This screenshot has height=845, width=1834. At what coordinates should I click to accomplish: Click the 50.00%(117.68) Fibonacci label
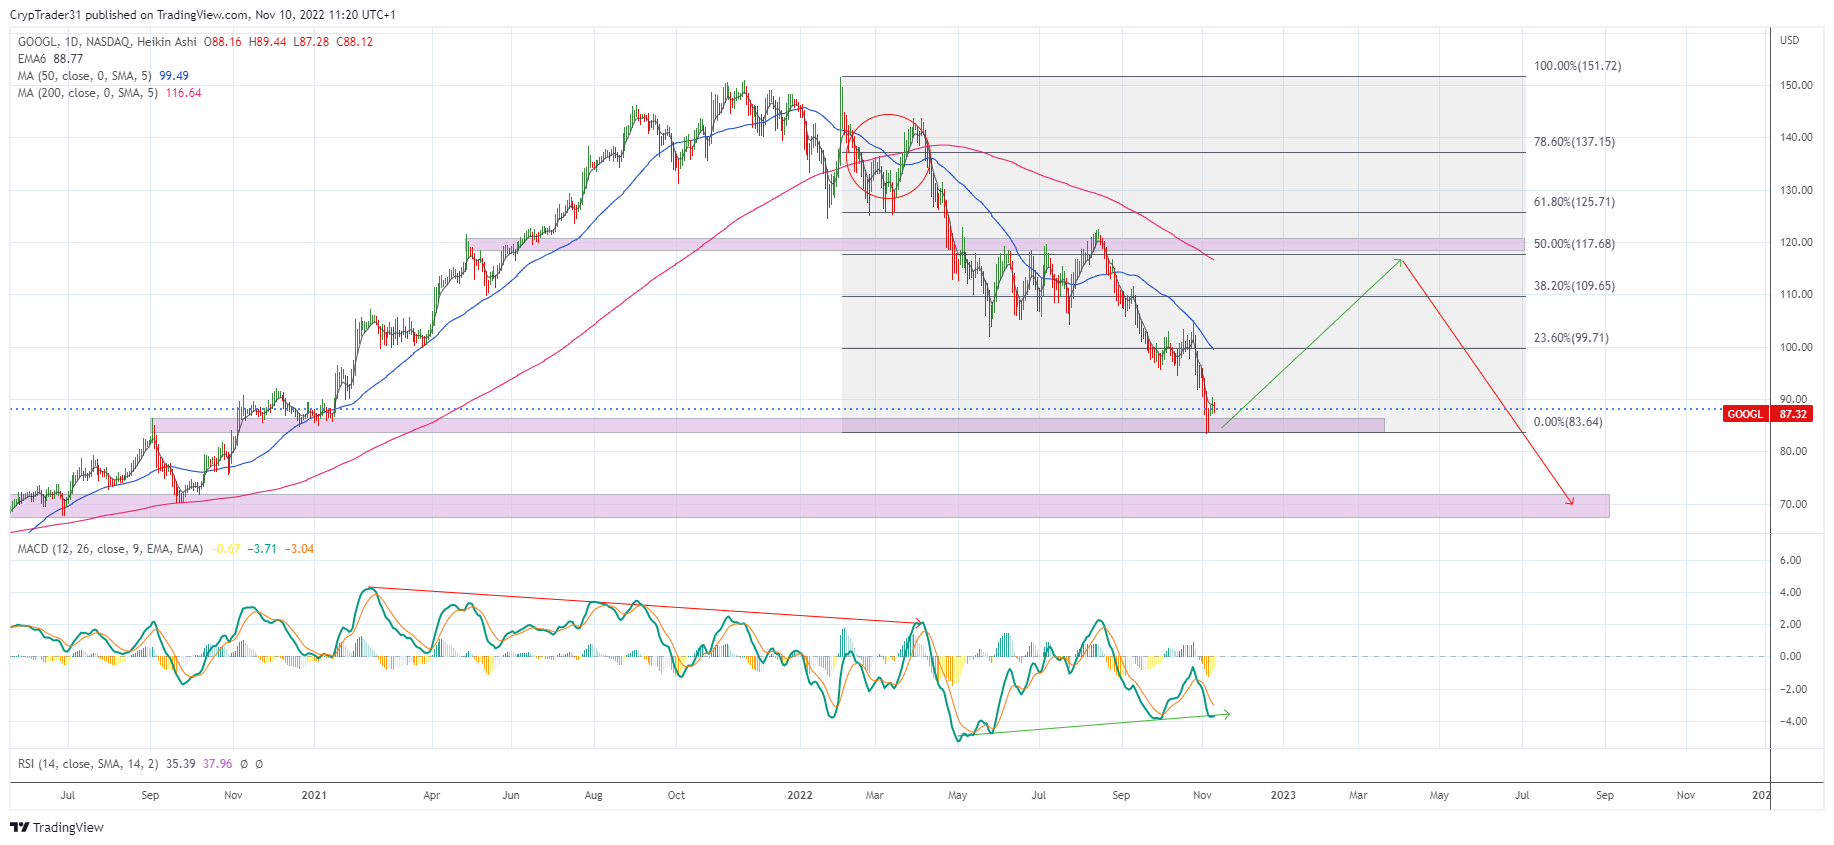(1574, 244)
